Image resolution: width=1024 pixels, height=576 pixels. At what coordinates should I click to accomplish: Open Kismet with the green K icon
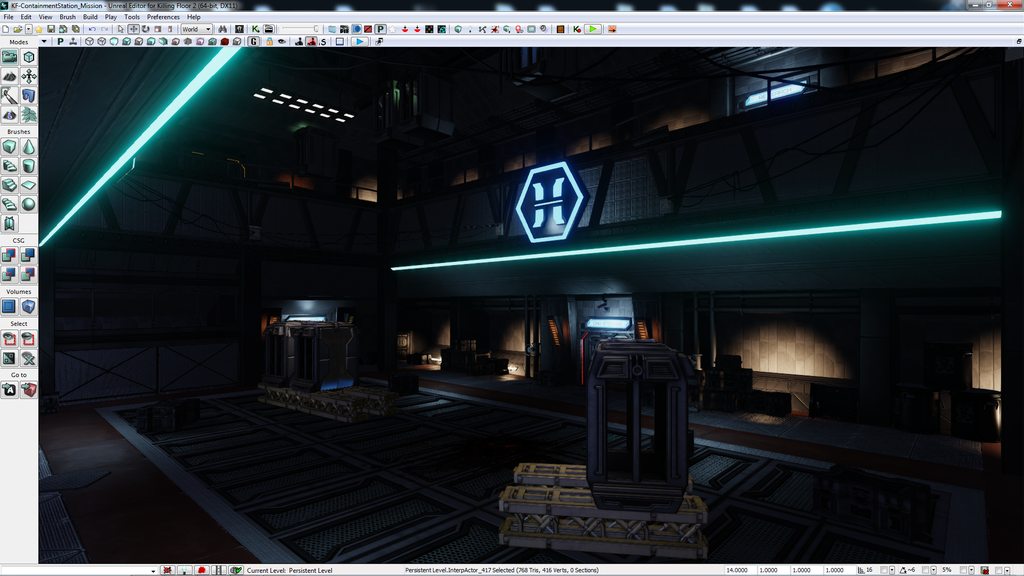click(x=255, y=29)
